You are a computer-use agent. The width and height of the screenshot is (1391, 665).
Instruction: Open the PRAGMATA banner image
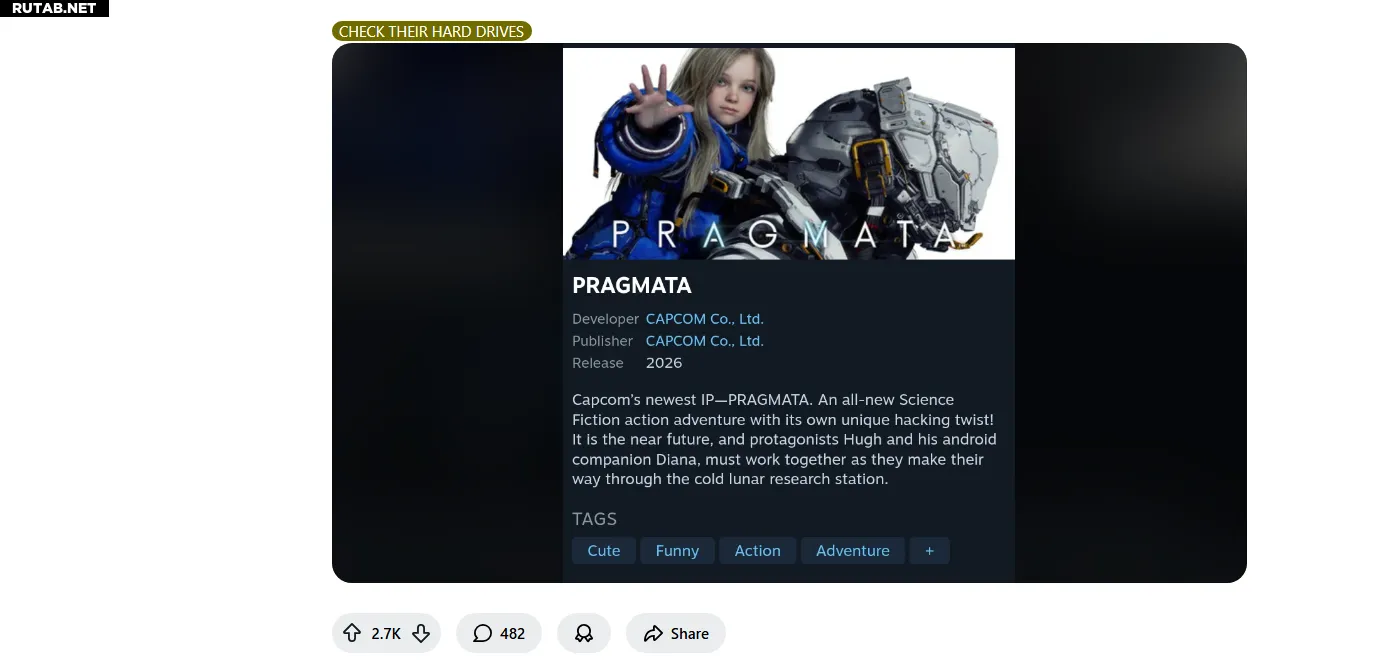click(x=789, y=153)
